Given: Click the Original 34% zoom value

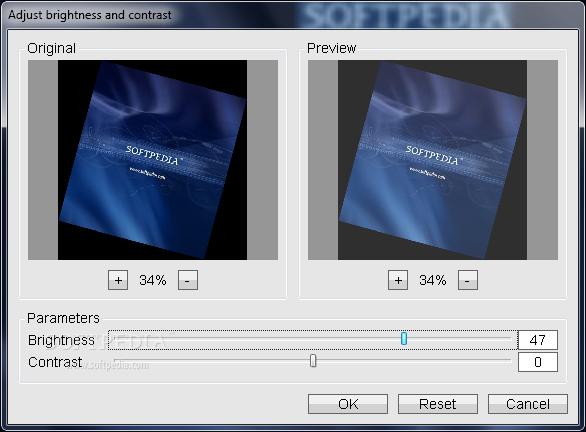Looking at the screenshot, I should tap(153, 280).
